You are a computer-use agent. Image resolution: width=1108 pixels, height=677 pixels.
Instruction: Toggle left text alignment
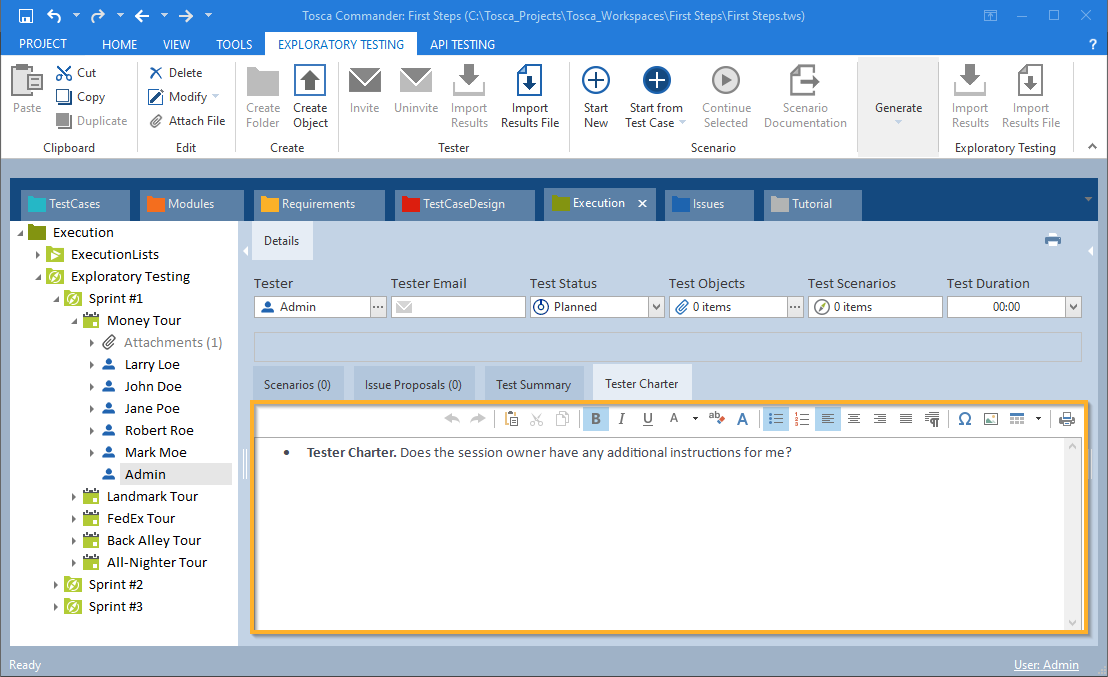pyautogui.click(x=828, y=419)
